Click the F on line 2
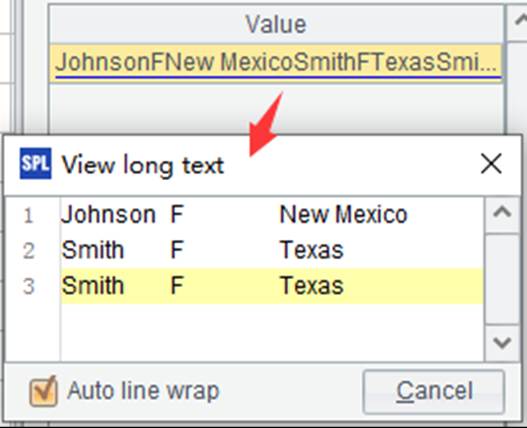 point(177,250)
